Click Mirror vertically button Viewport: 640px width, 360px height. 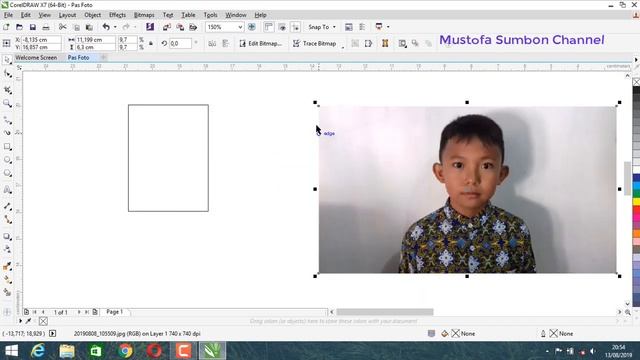pyautogui.click(x=226, y=43)
